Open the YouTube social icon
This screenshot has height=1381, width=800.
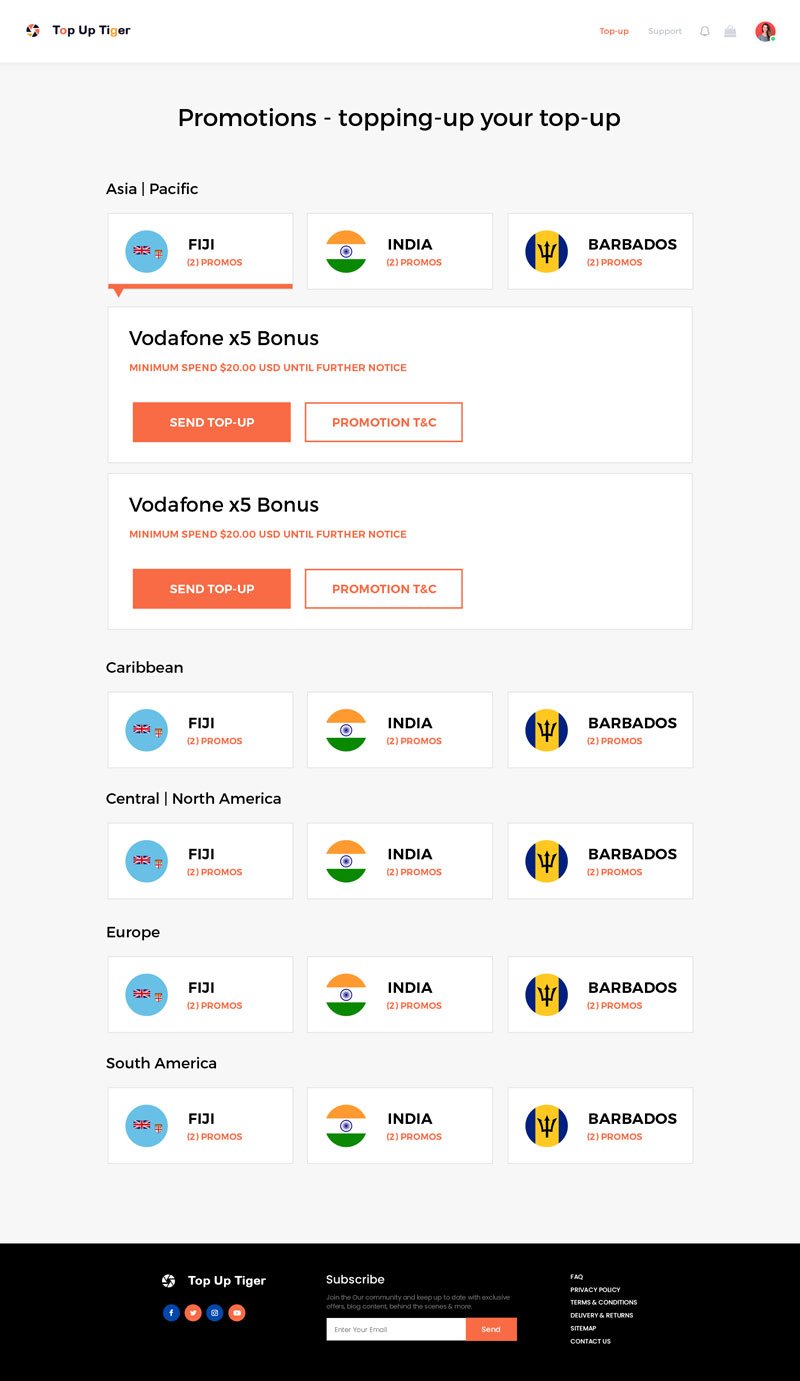[x=237, y=1313]
